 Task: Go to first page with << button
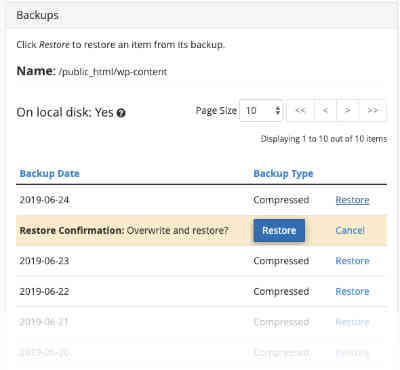300,110
